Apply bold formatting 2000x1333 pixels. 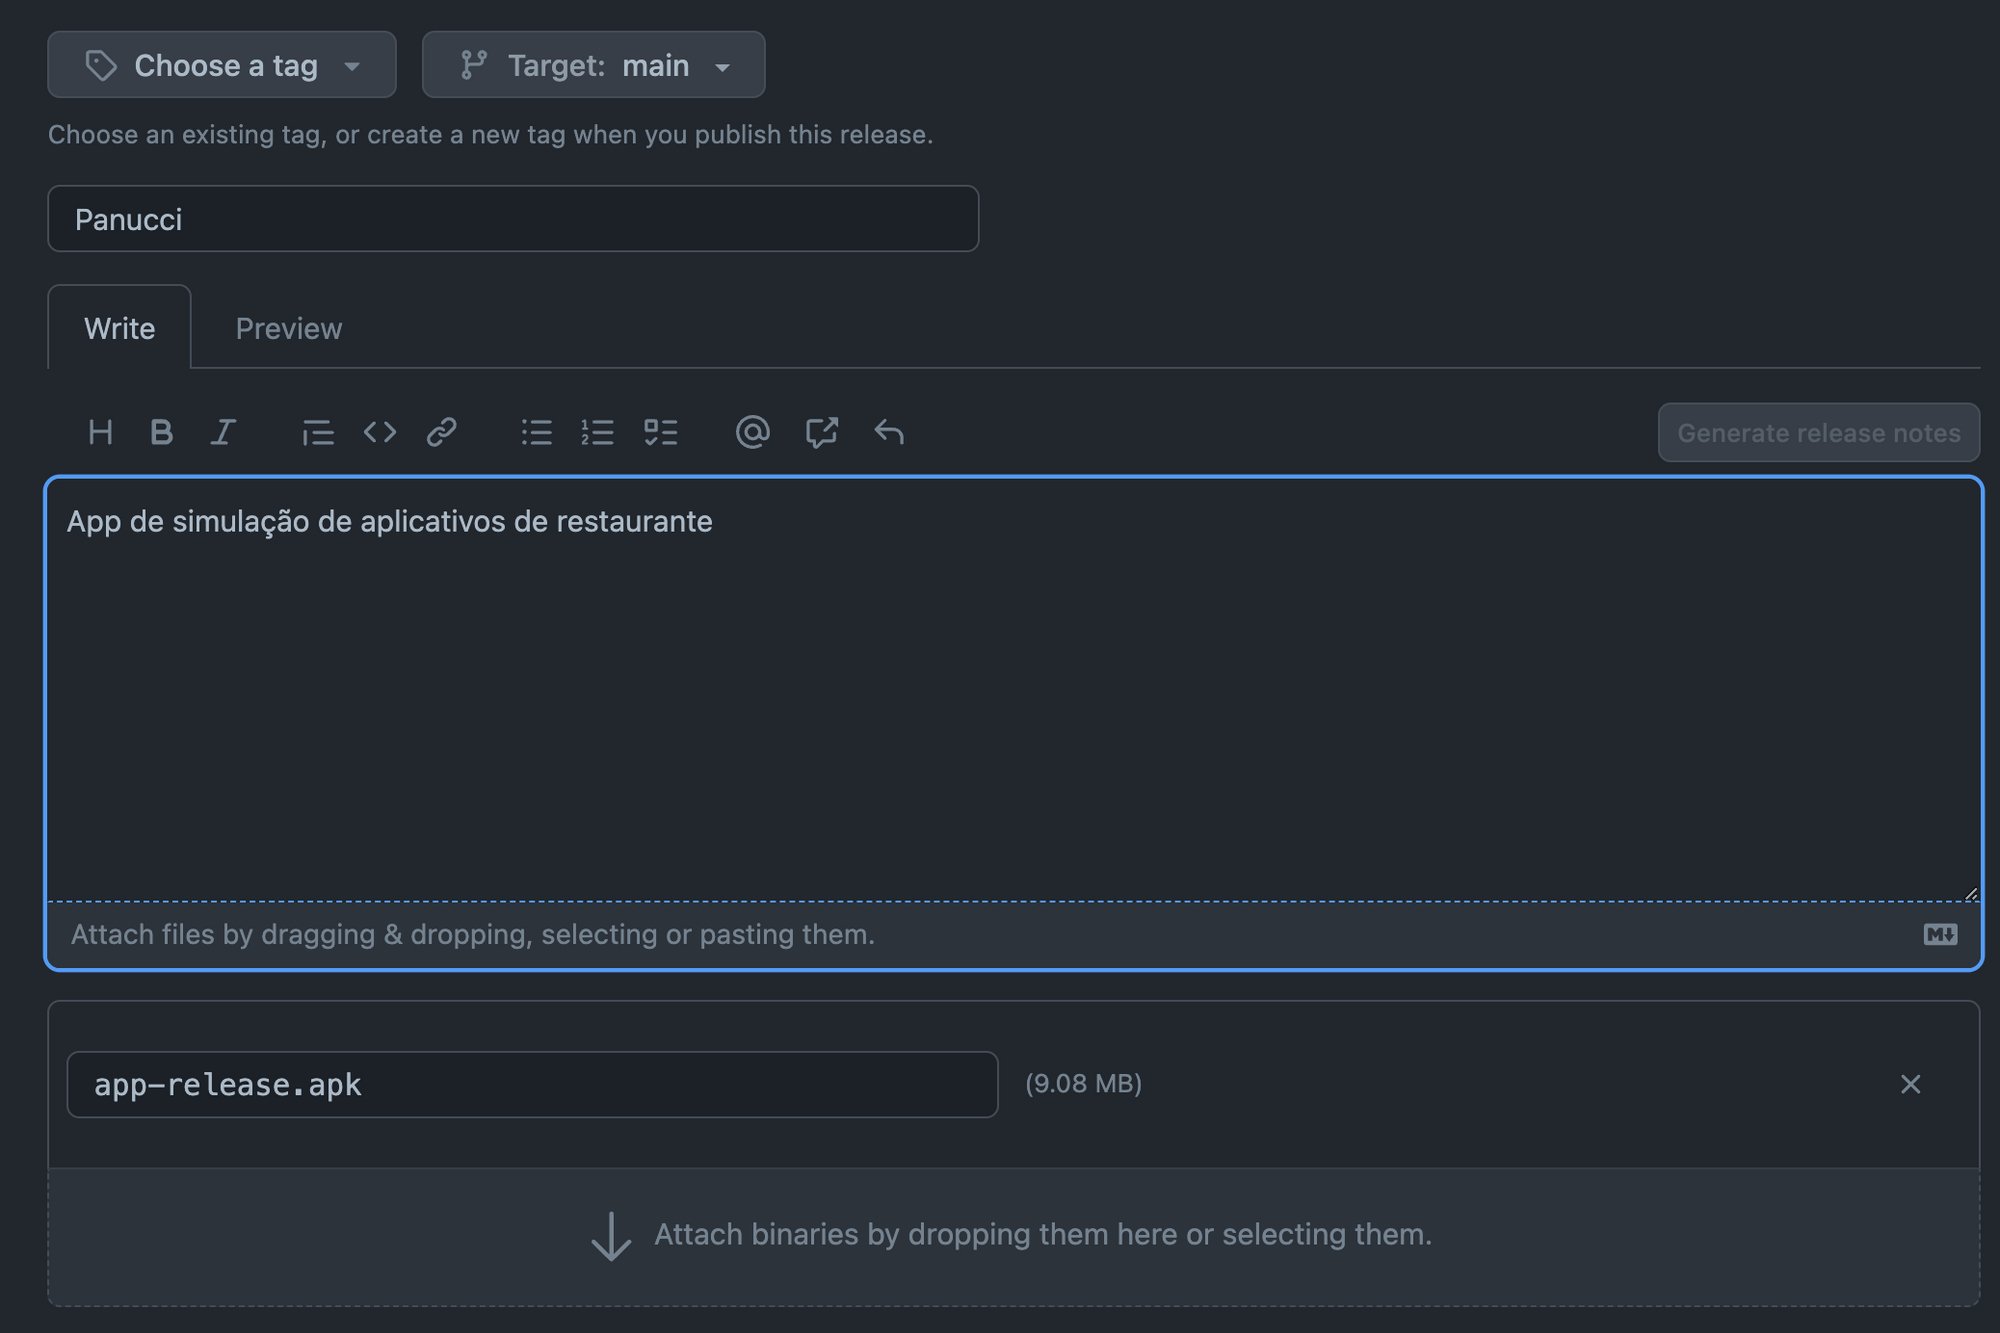[161, 432]
